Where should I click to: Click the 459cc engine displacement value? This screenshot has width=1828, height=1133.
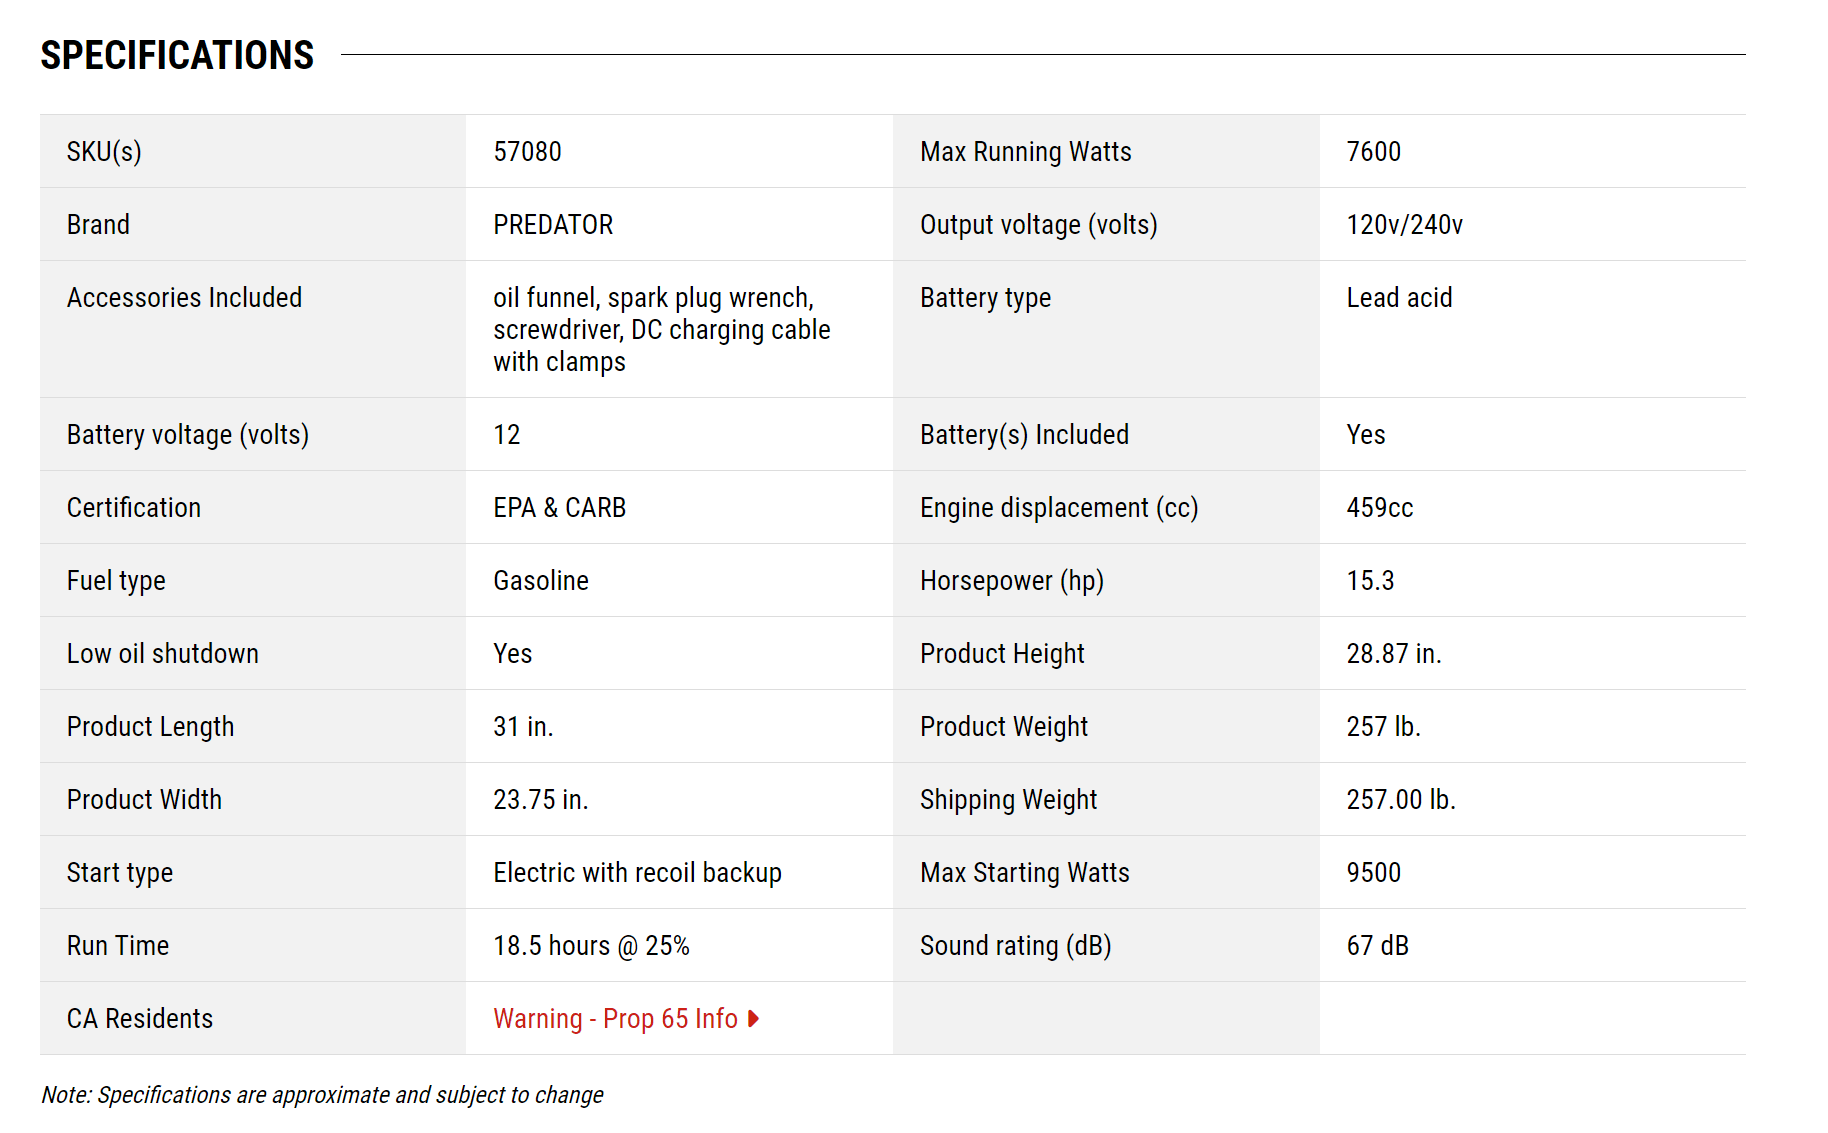coord(1379,508)
